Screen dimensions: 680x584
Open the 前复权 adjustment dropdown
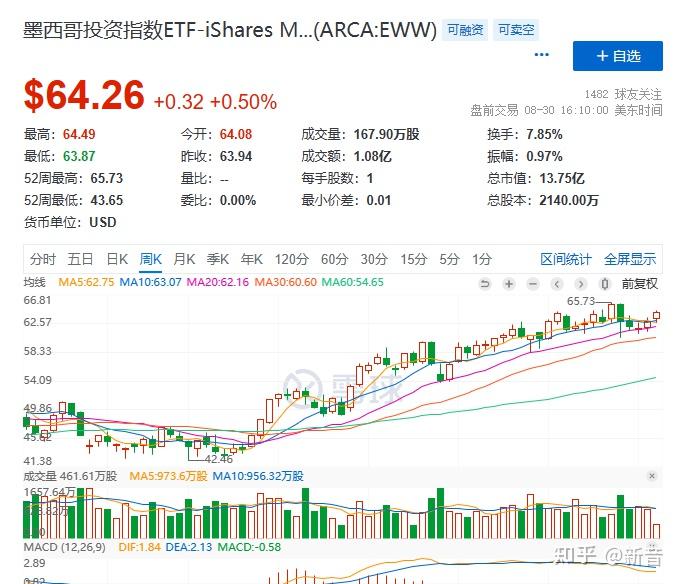pyautogui.click(x=640, y=284)
